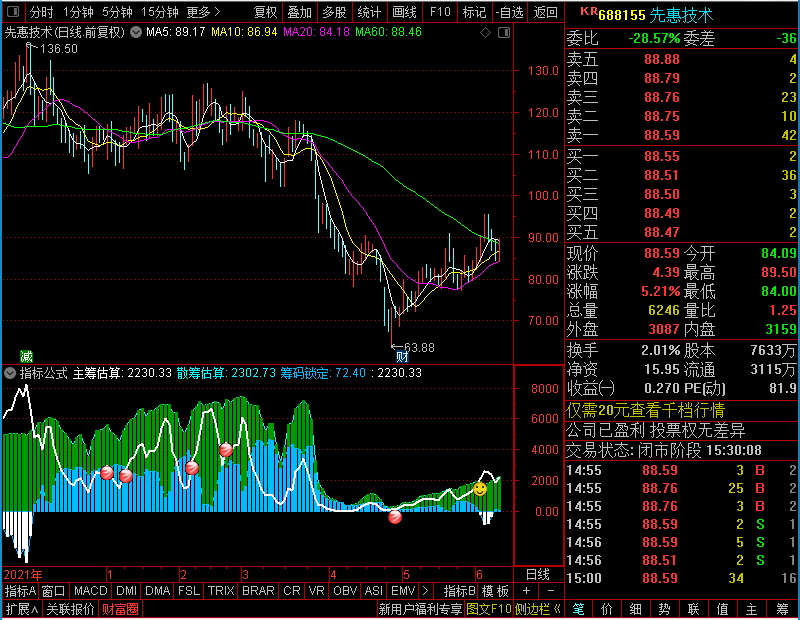Switch indicator to MACD
The width and height of the screenshot is (800, 620).
click(90, 591)
